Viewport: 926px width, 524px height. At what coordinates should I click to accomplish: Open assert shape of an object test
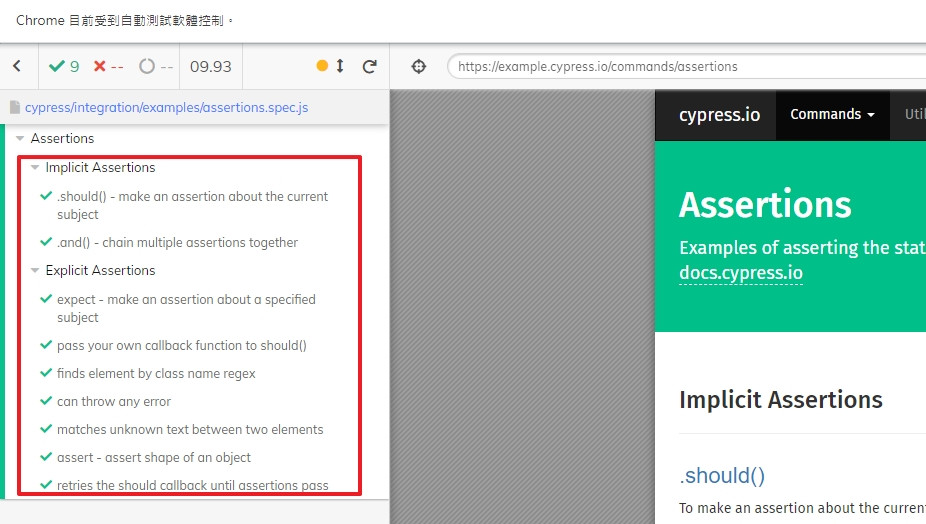pos(154,457)
